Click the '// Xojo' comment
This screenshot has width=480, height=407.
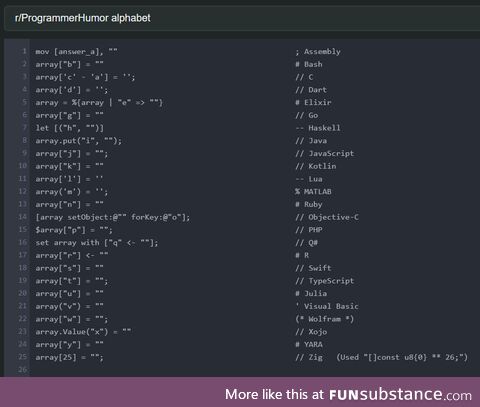311,332
